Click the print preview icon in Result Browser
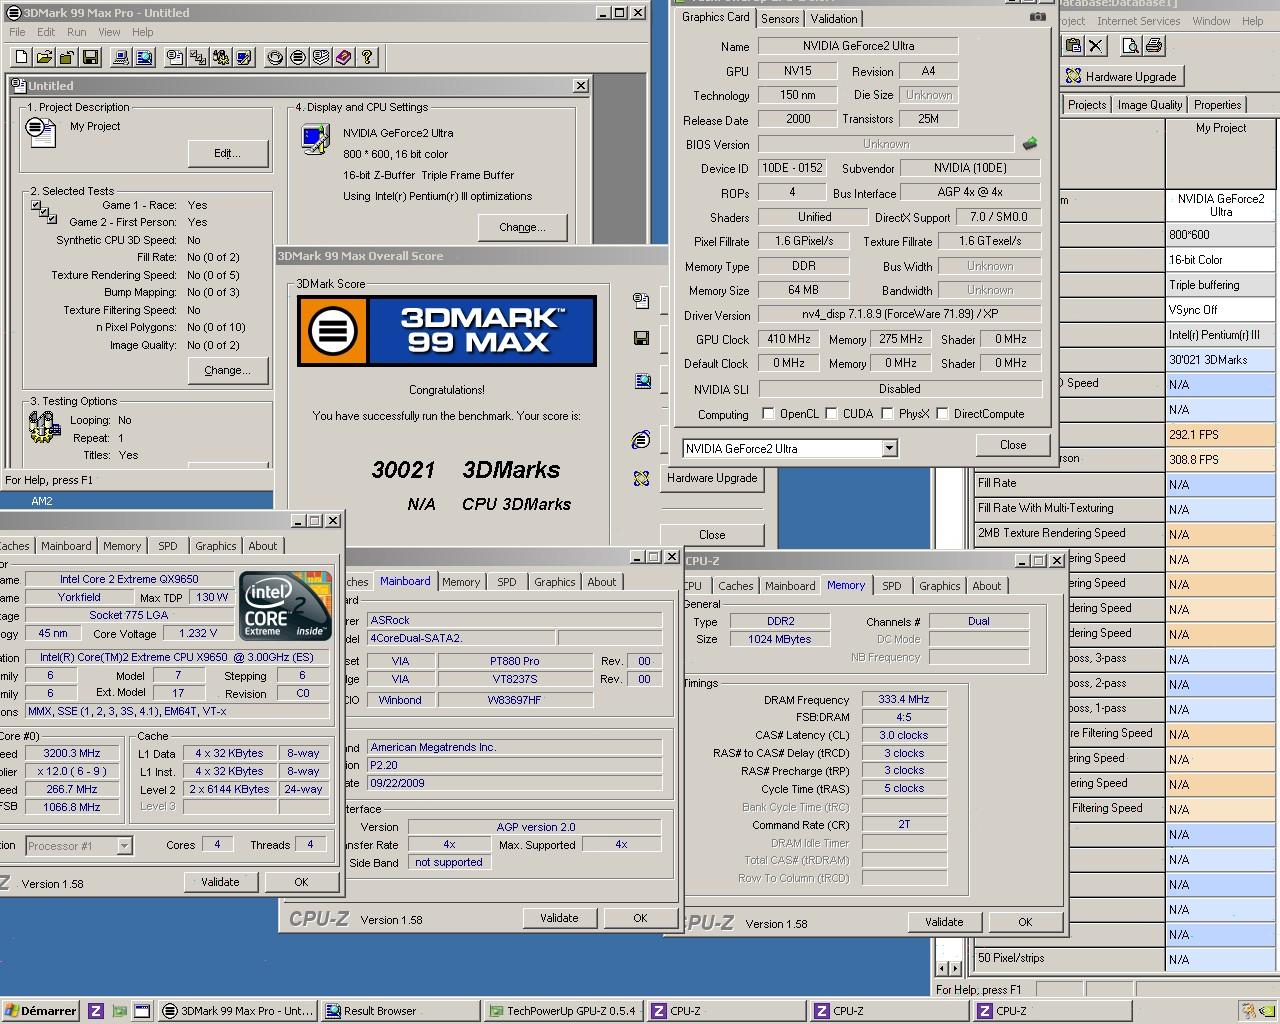Viewport: 1280px width, 1024px height. [x=1130, y=45]
